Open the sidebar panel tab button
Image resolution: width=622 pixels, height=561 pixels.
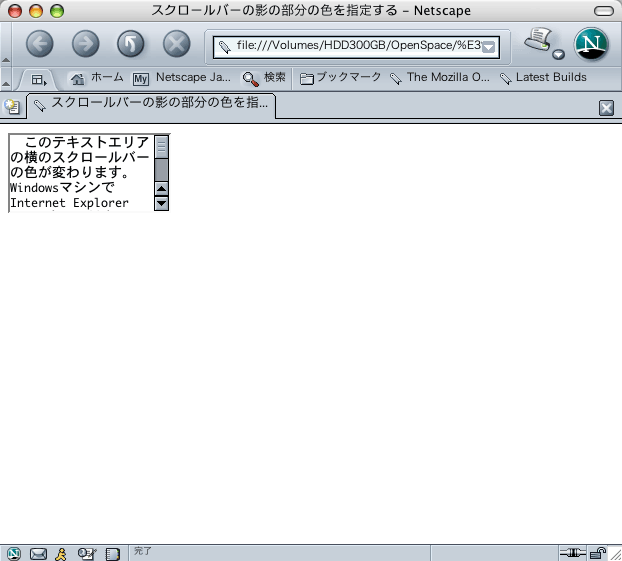(x=38, y=80)
